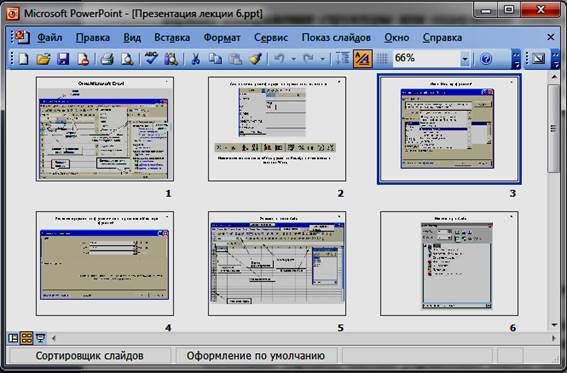567x373 pixels.
Task: Open the Правка menu
Action: click(93, 38)
